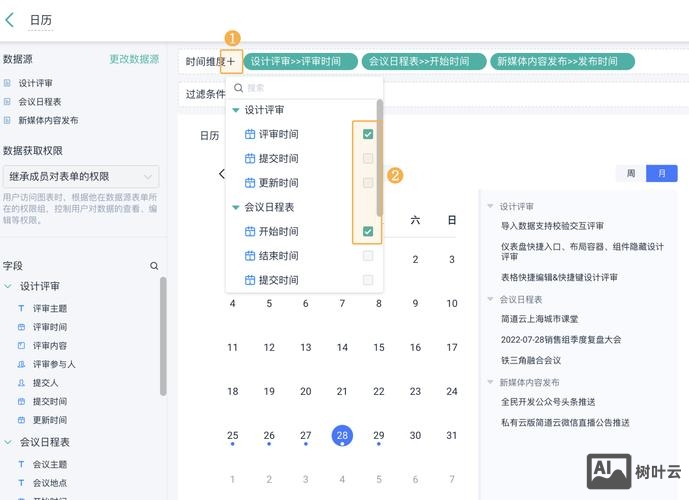Click calendar icon beside 评审时间 in dropdown
This screenshot has width=689, height=500.
point(250,134)
